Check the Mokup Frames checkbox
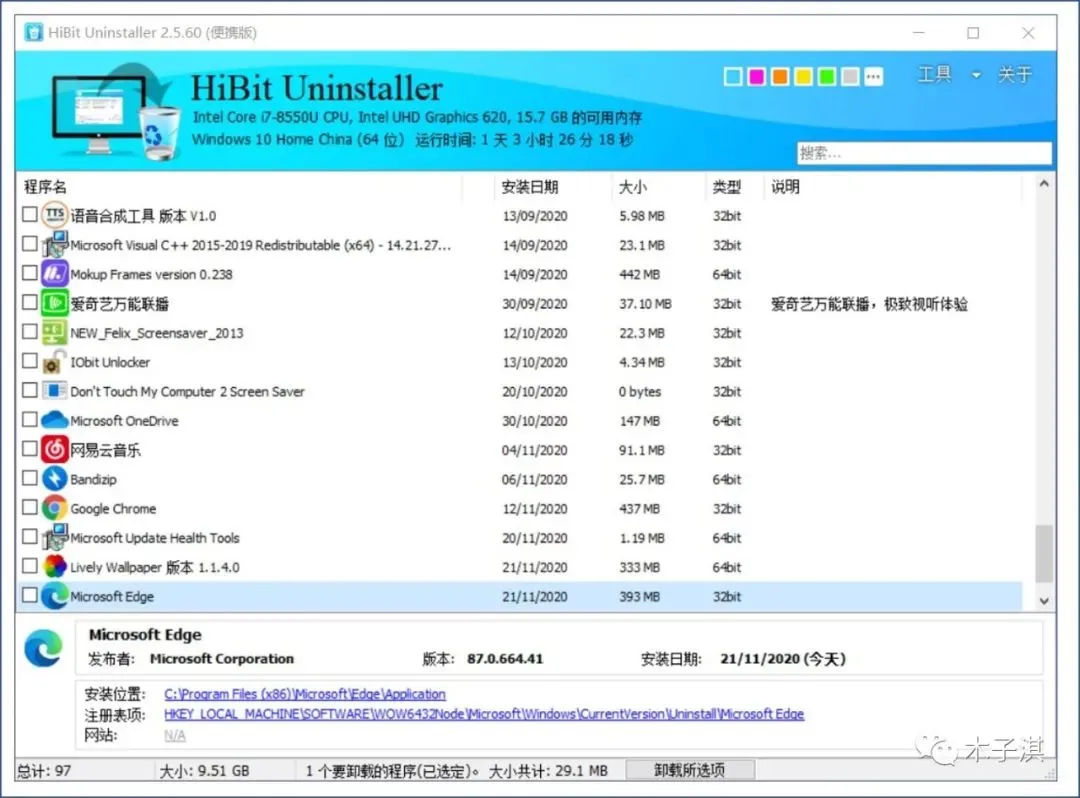Image resolution: width=1080 pixels, height=798 pixels. pos(29,273)
